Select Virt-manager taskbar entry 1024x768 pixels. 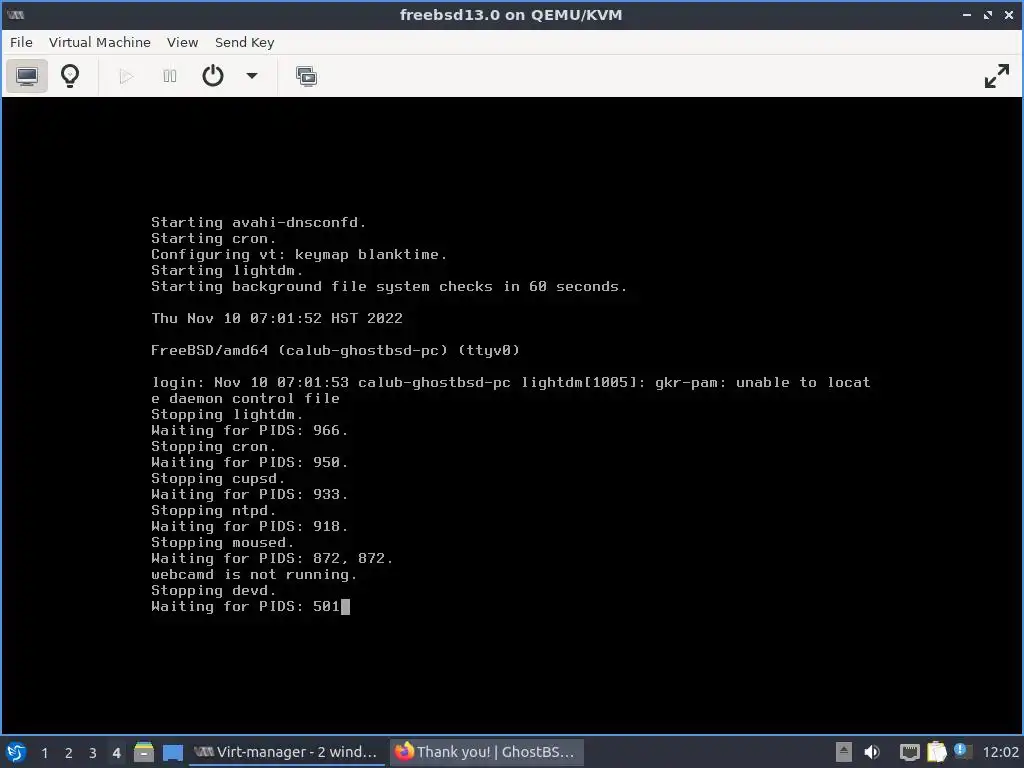coord(287,752)
